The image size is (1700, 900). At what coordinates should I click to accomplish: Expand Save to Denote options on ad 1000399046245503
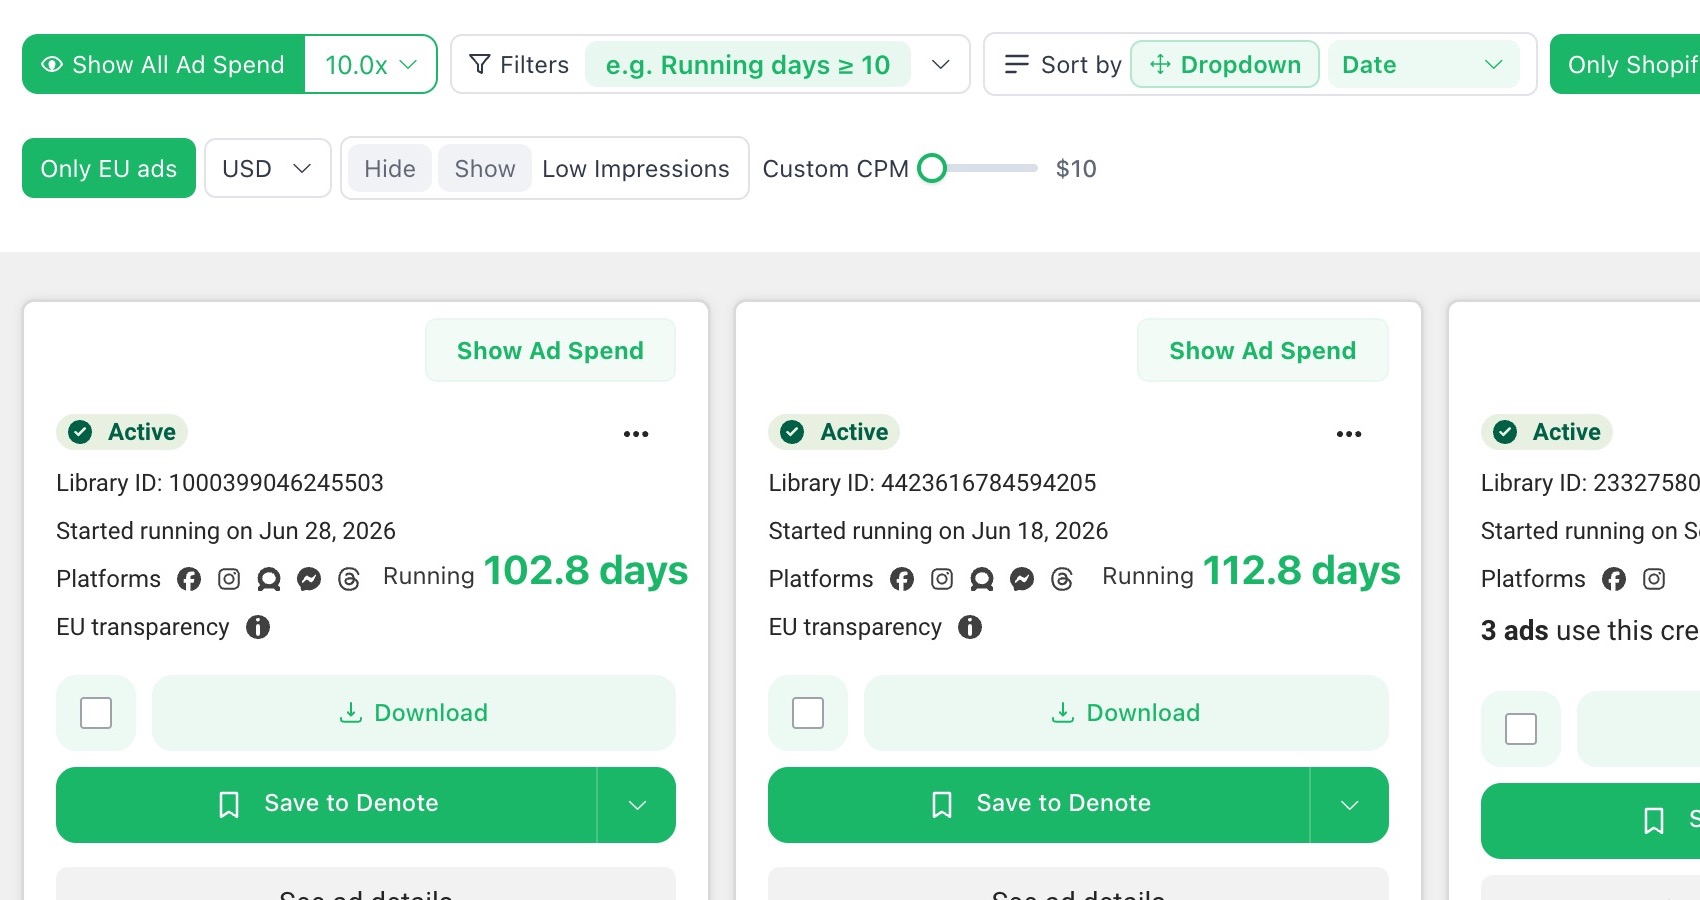coord(637,805)
